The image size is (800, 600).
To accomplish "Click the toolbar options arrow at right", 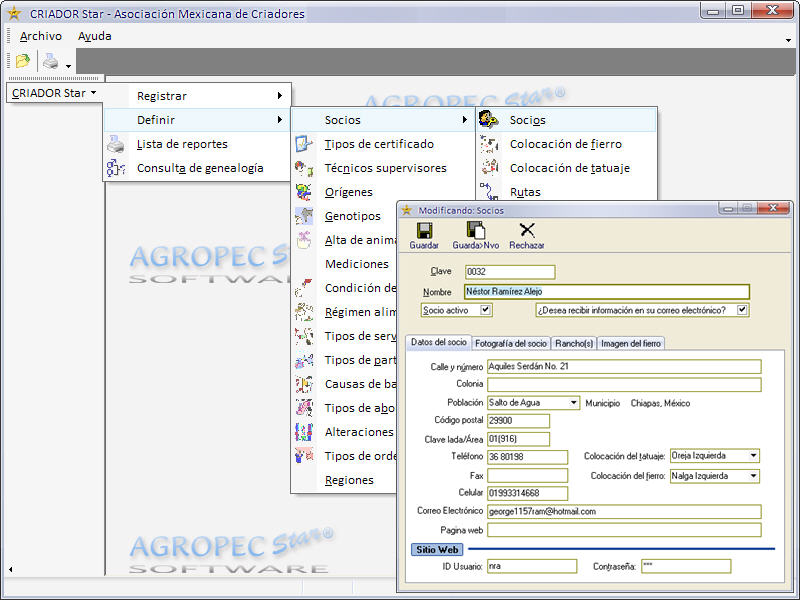I will pyautogui.click(x=788, y=40).
